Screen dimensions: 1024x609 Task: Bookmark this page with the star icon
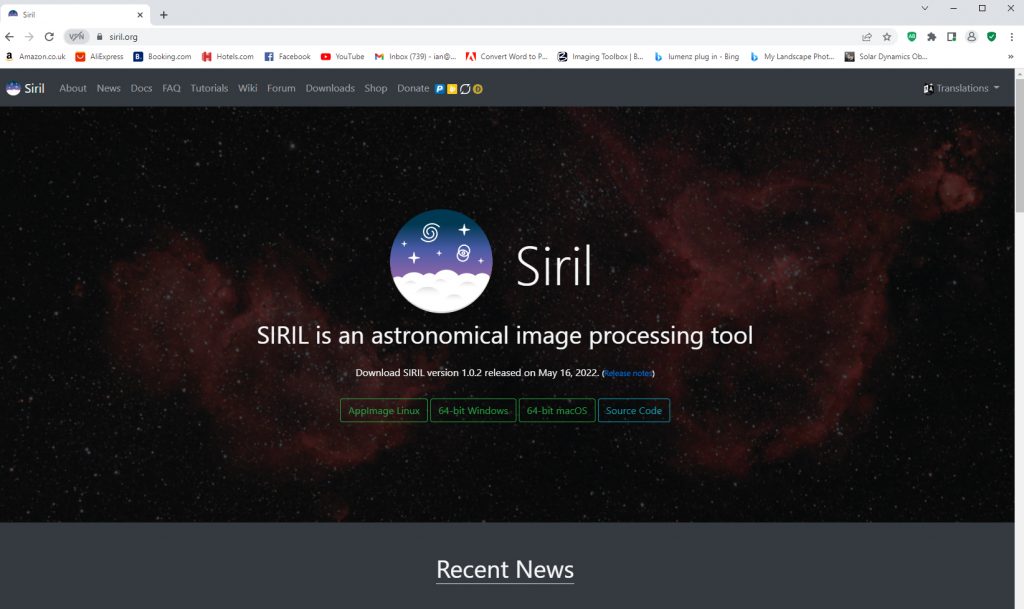click(887, 37)
